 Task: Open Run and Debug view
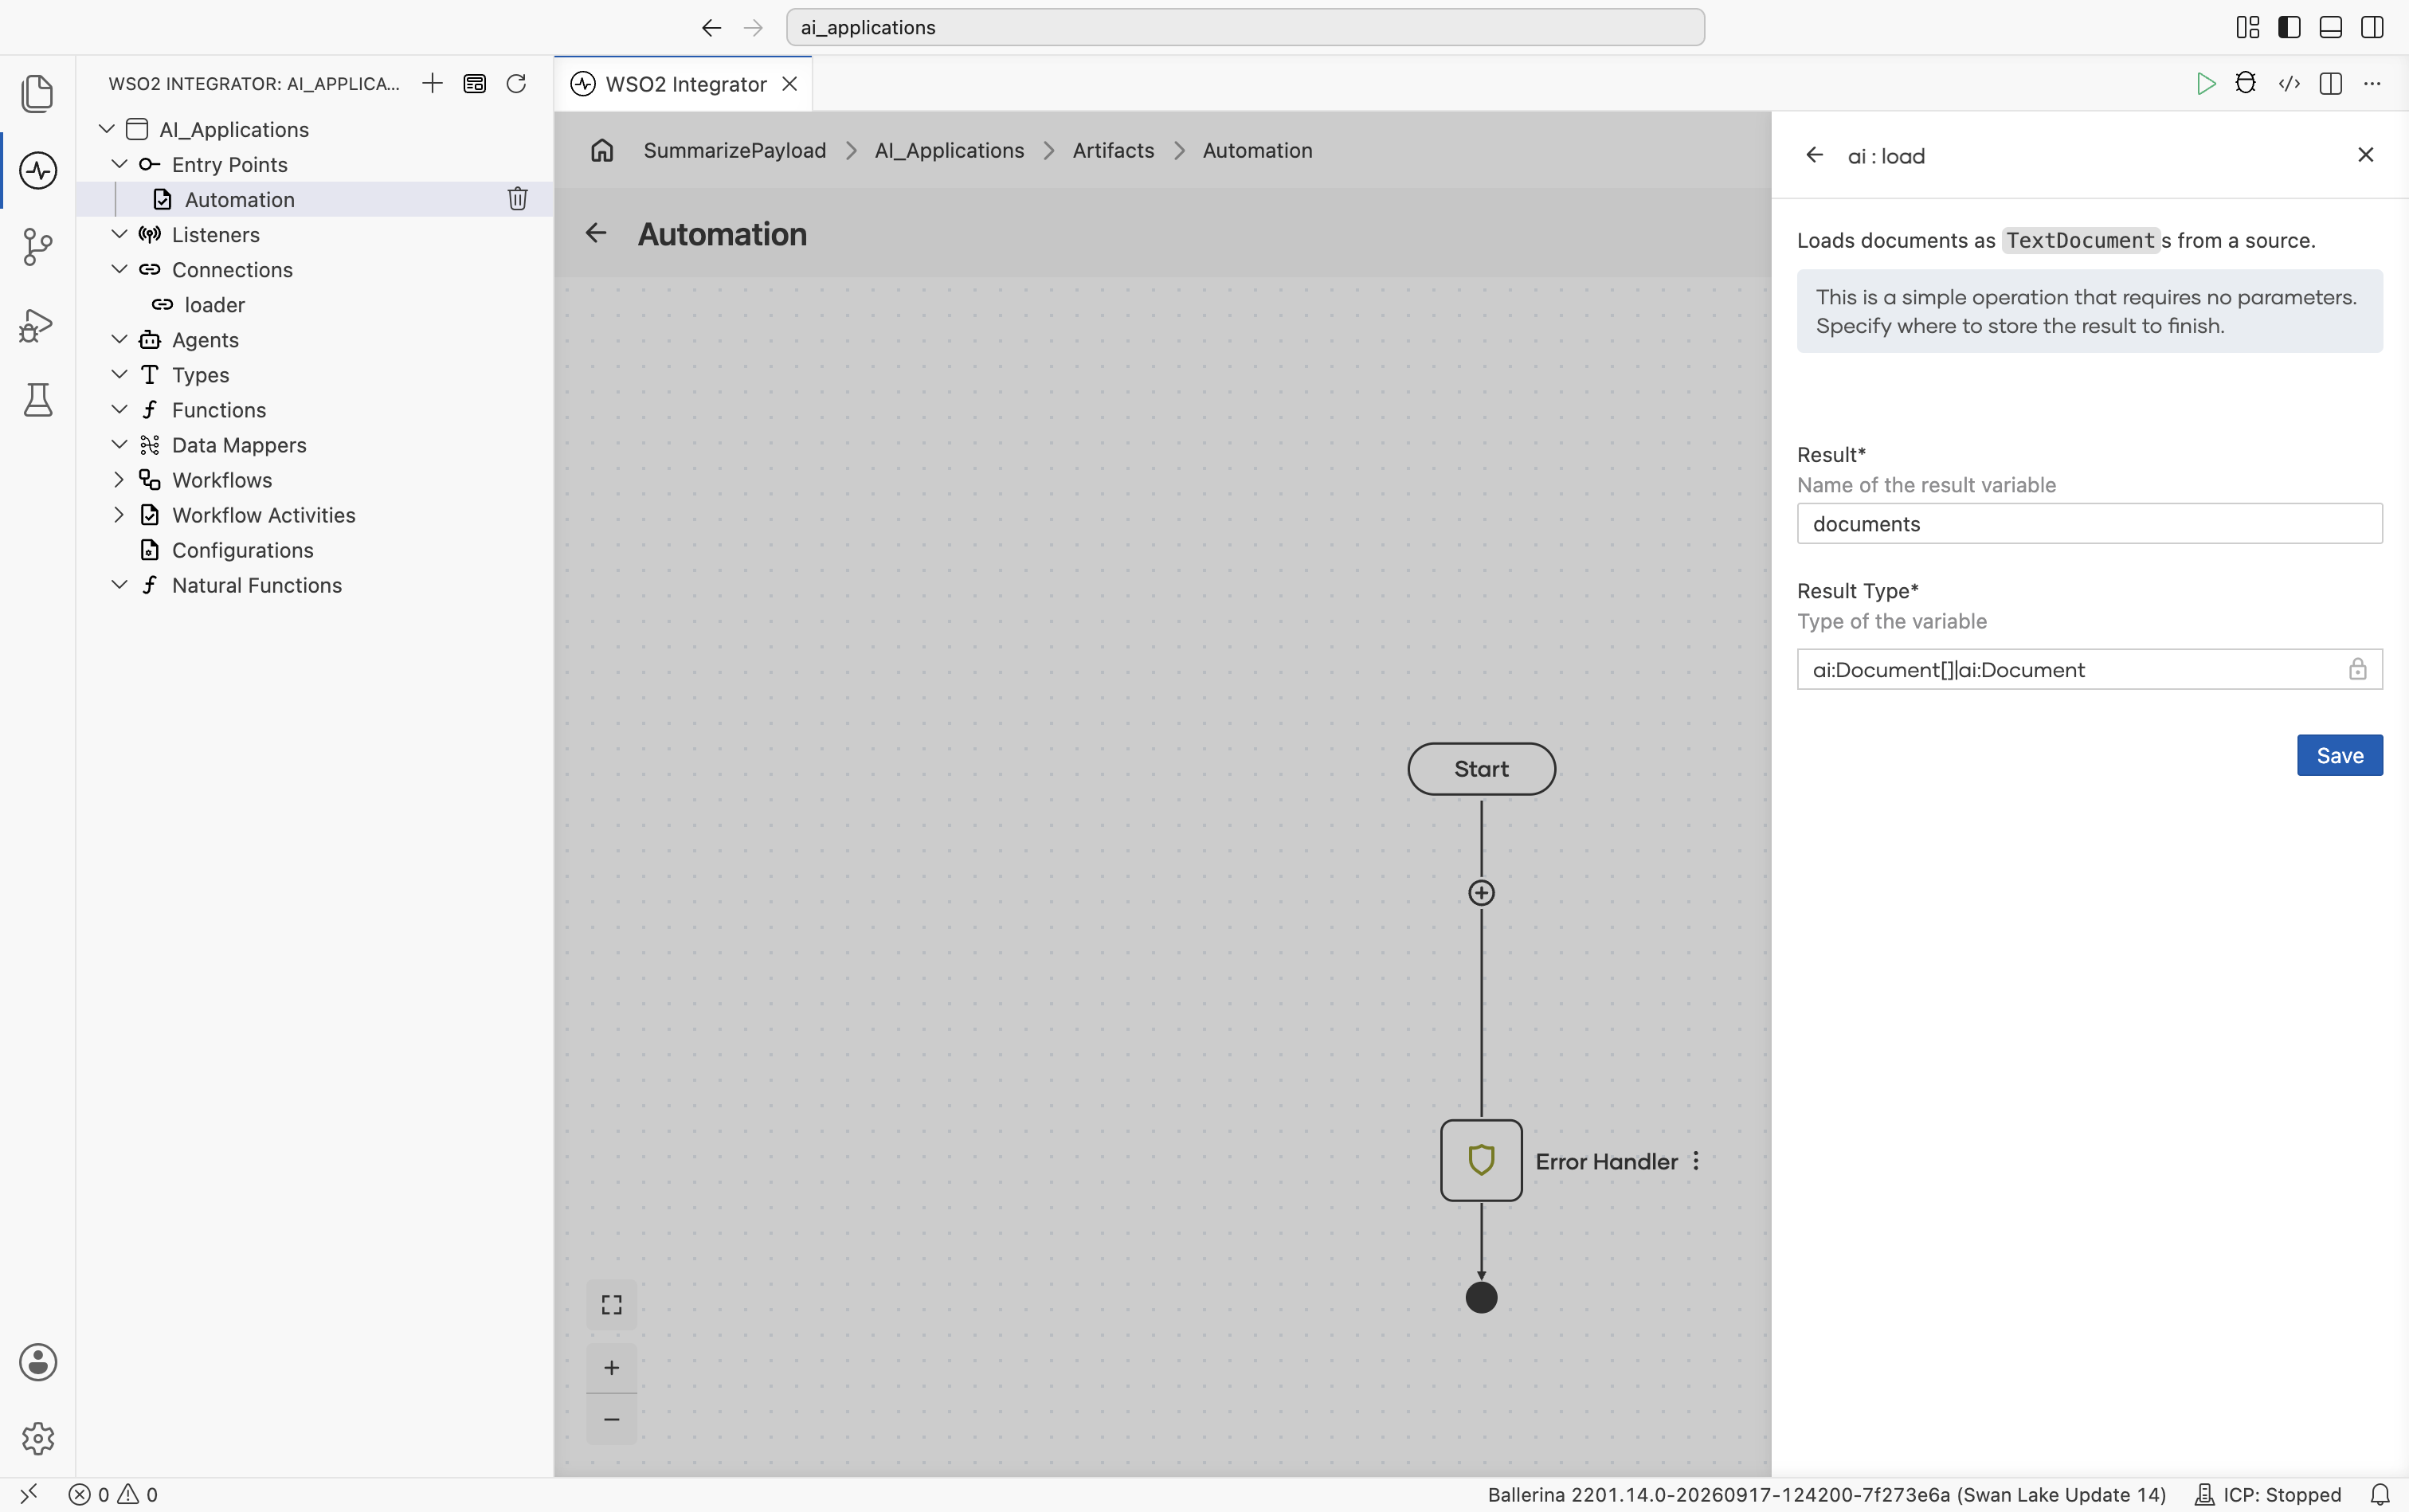coord(38,325)
